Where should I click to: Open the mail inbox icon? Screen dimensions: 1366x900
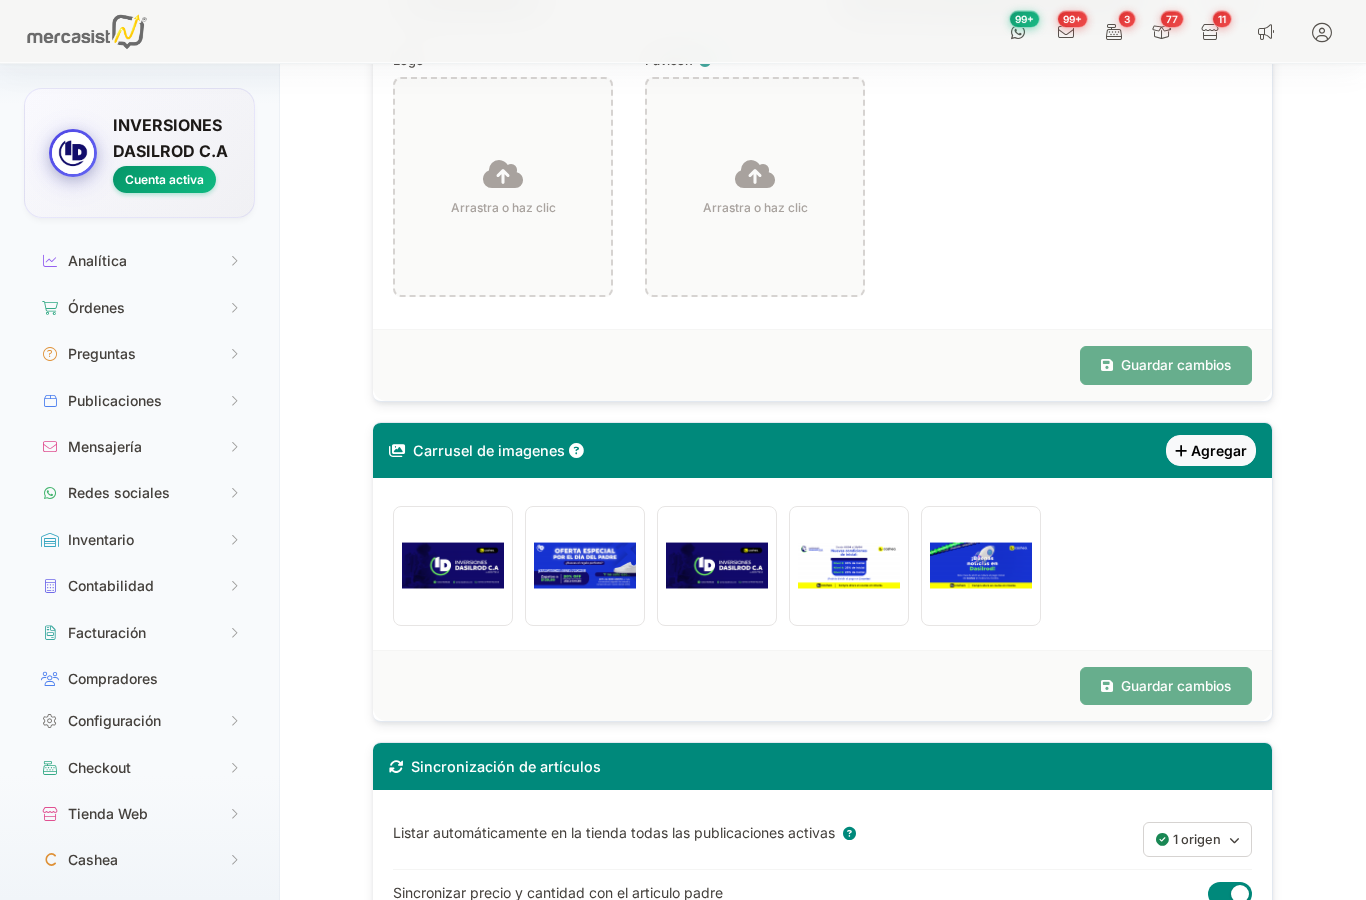click(x=1066, y=32)
